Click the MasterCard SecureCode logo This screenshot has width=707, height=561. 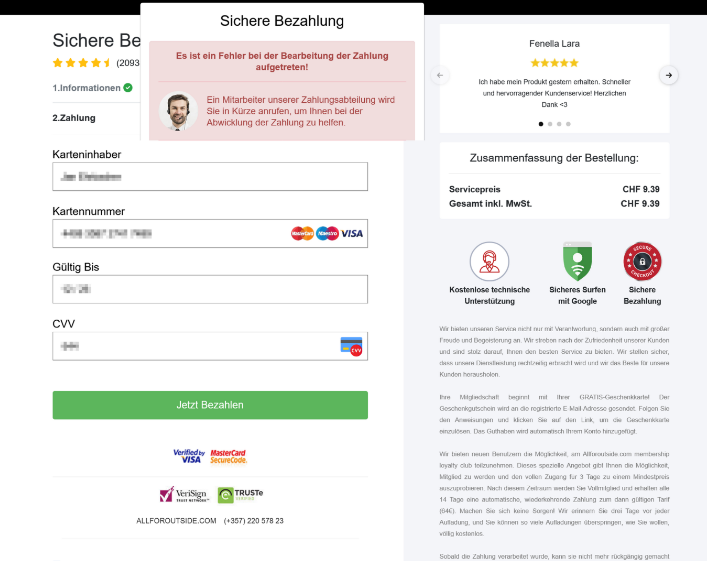coord(228,456)
